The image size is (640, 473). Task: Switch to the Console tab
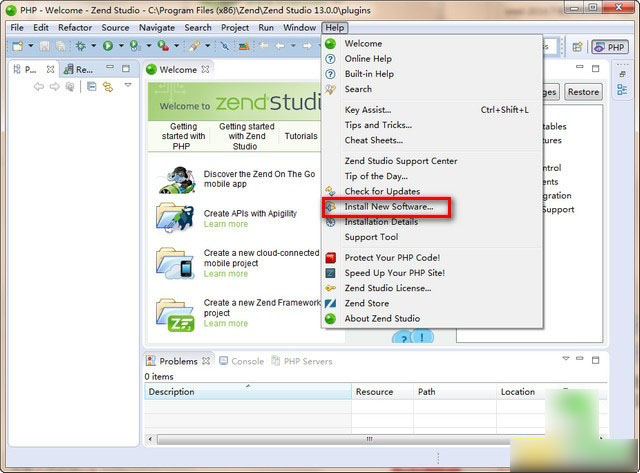pos(242,361)
